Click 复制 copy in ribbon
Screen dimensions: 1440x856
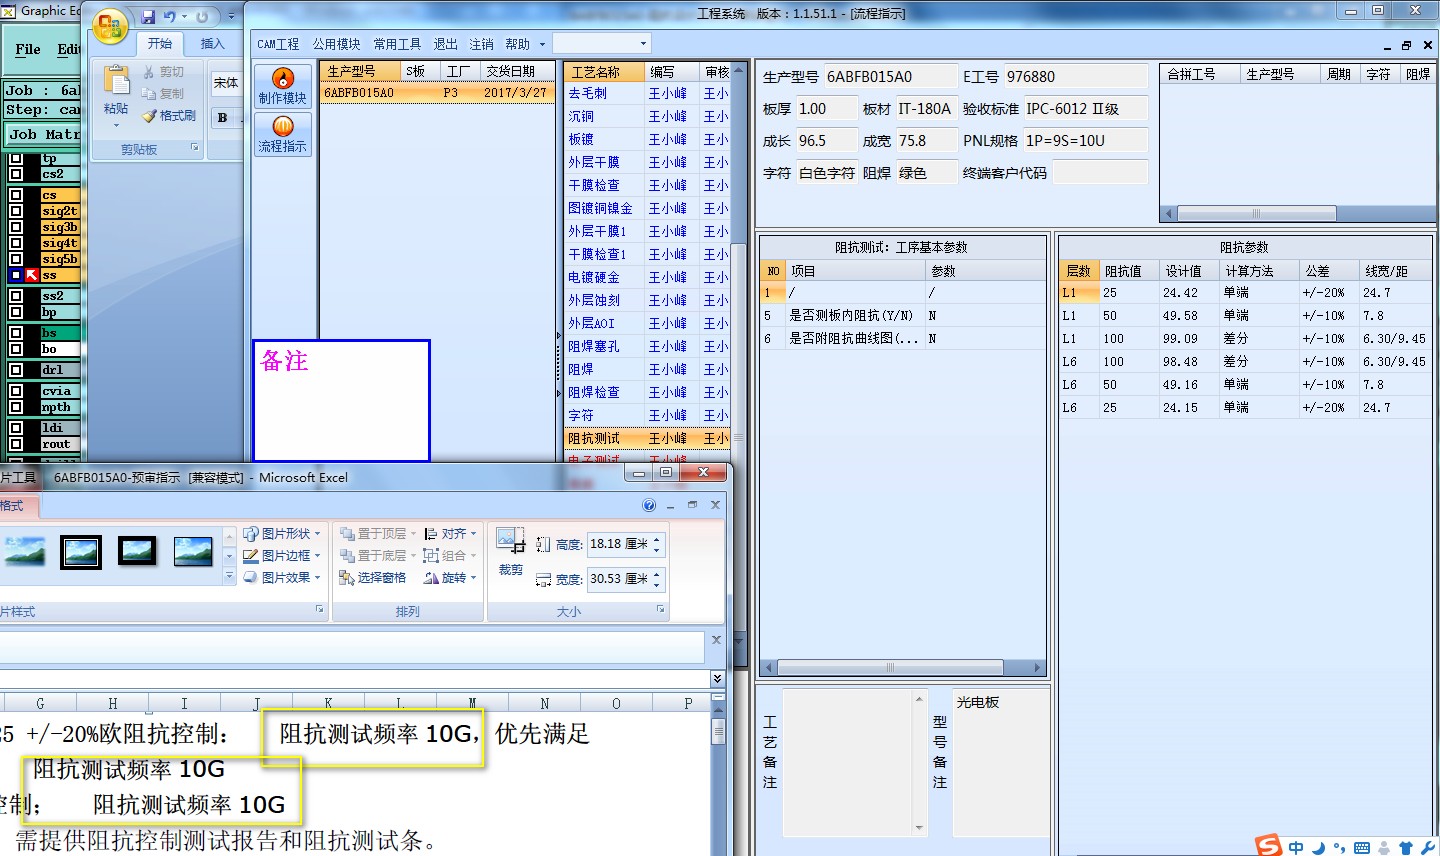pos(164,93)
